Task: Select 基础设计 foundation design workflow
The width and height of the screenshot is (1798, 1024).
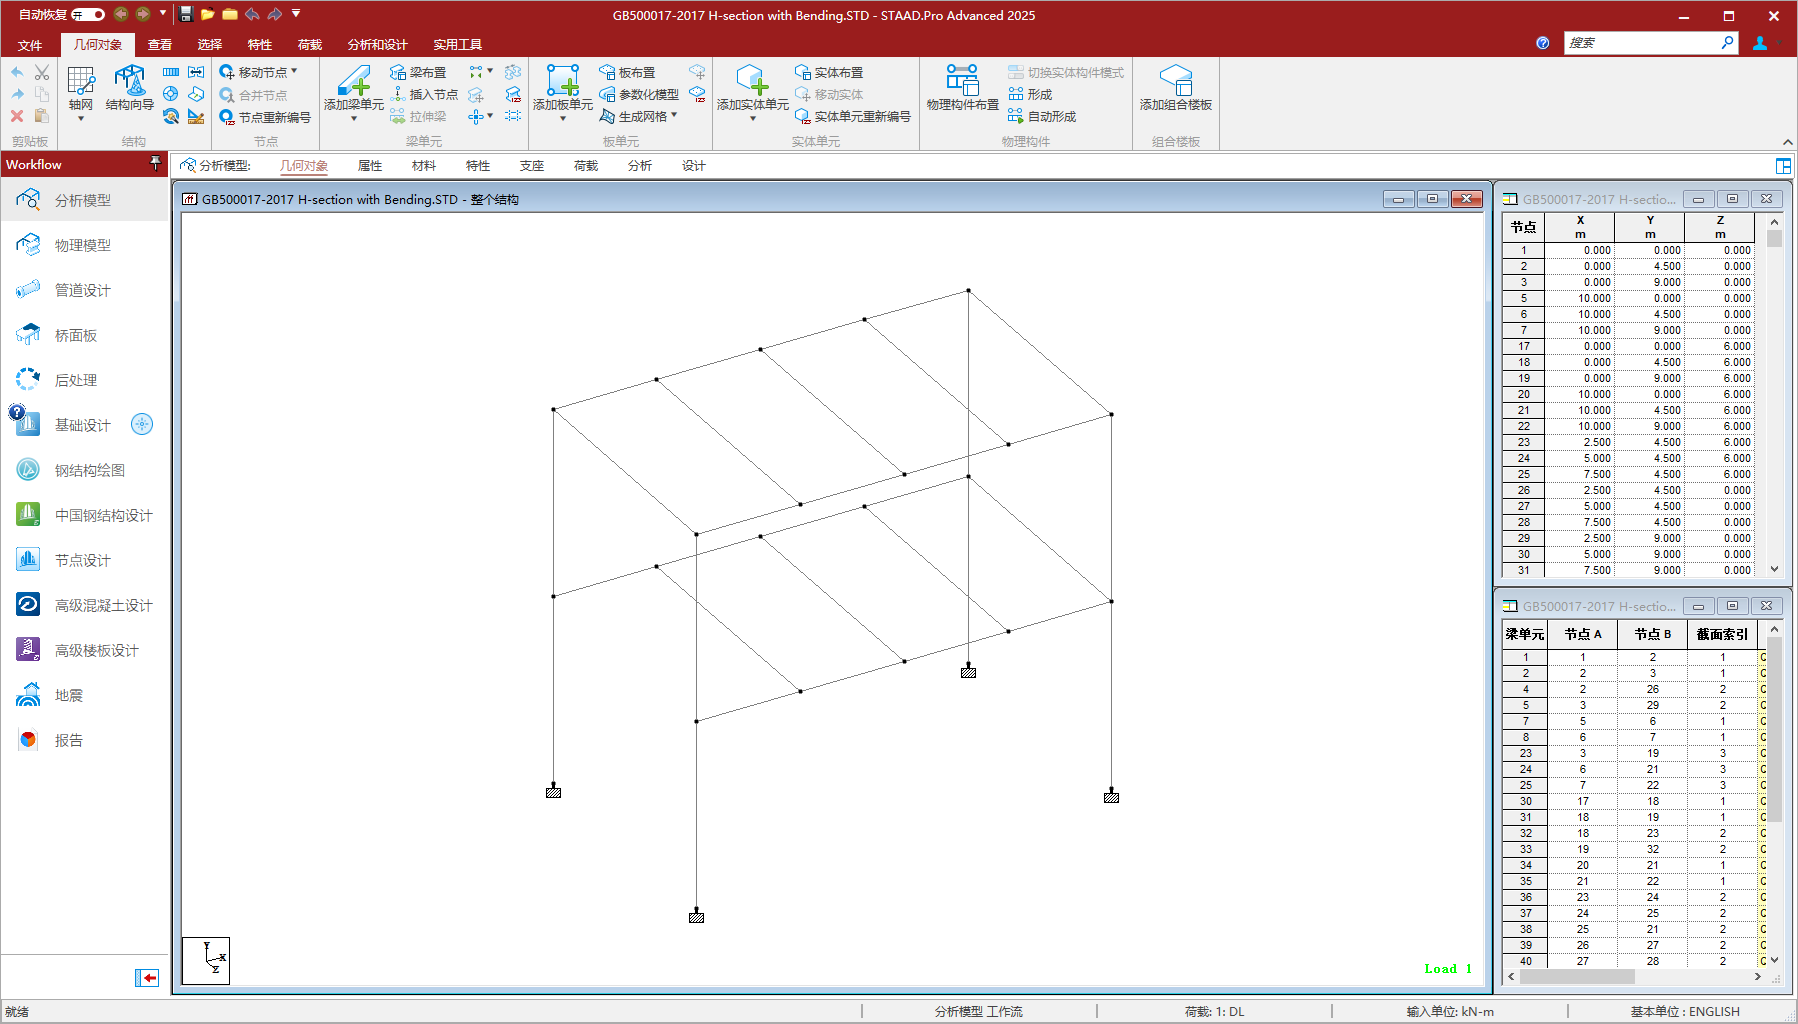Action: pos(85,425)
